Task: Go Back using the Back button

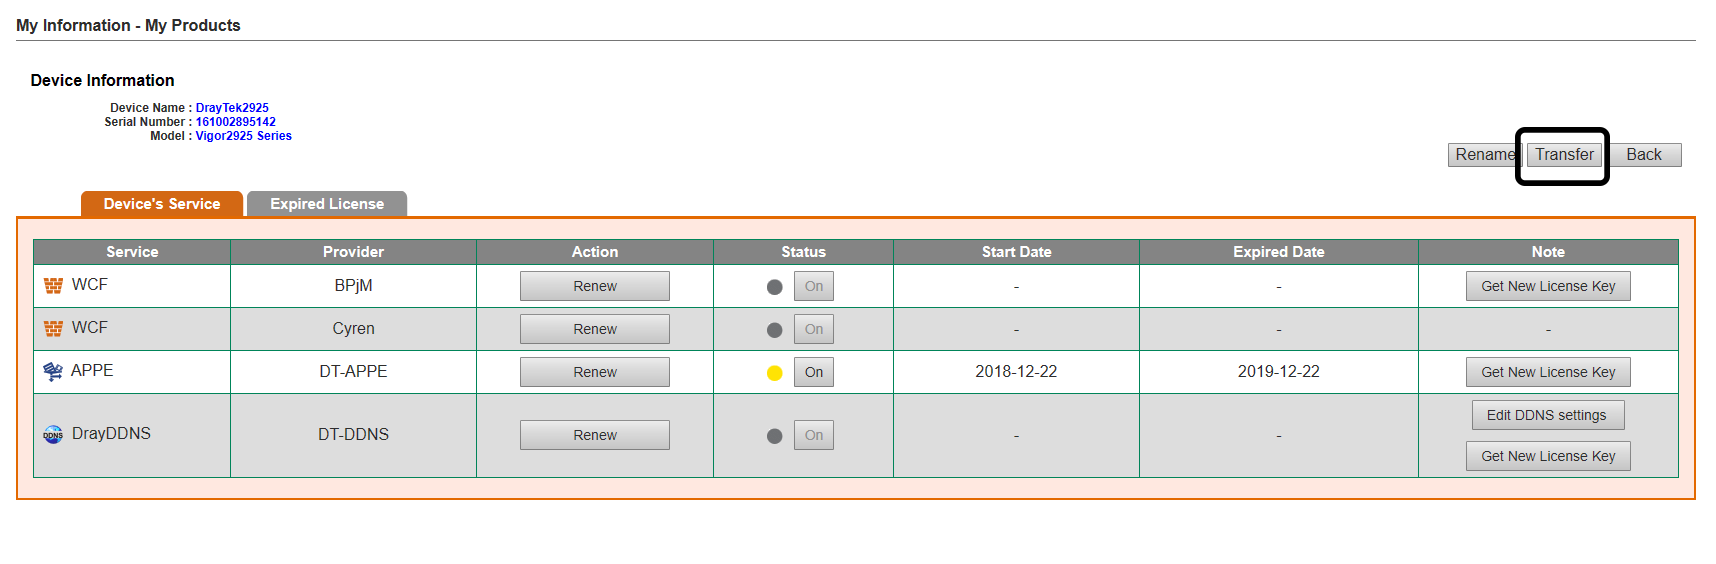Action: point(1644,155)
